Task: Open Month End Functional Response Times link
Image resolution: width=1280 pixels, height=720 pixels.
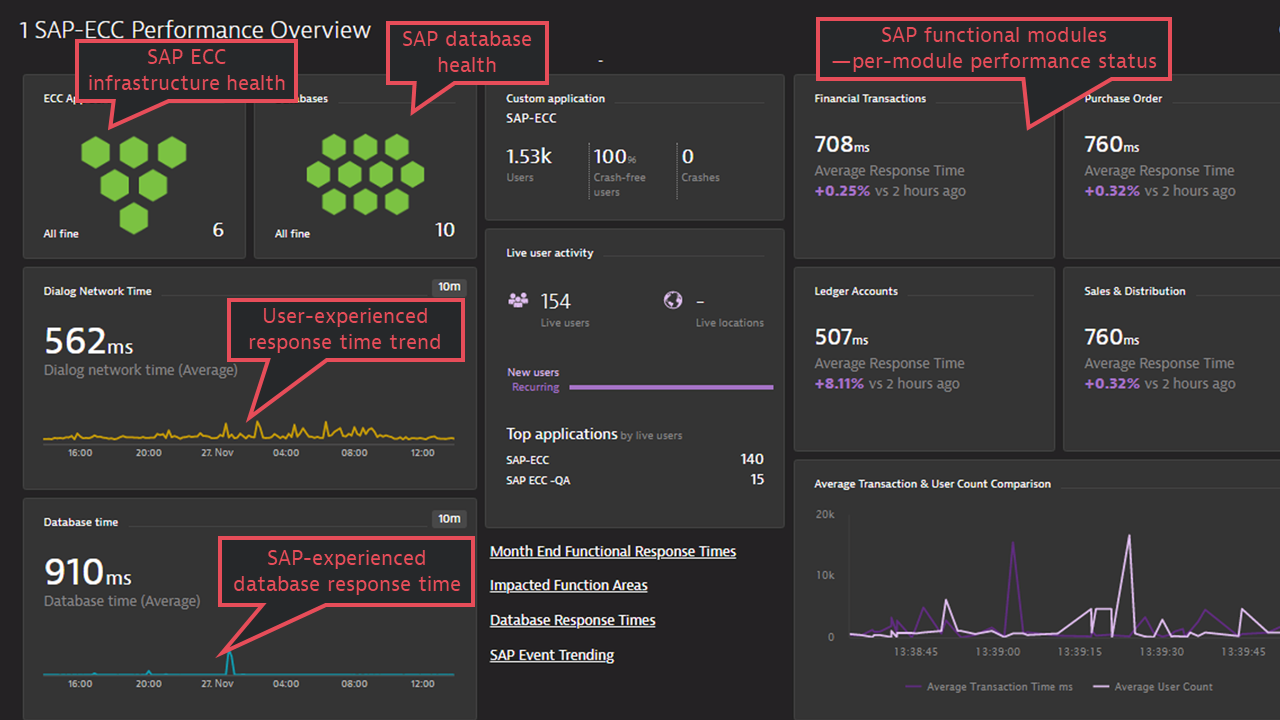Action: (613, 551)
